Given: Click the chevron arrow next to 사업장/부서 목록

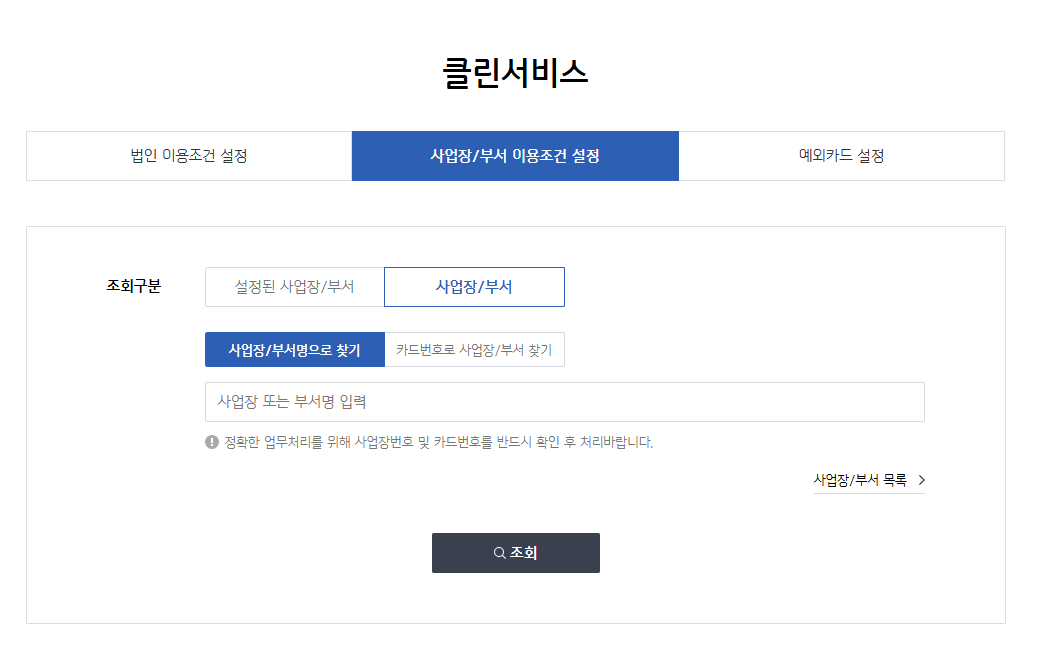Looking at the screenshot, I should point(921,480).
